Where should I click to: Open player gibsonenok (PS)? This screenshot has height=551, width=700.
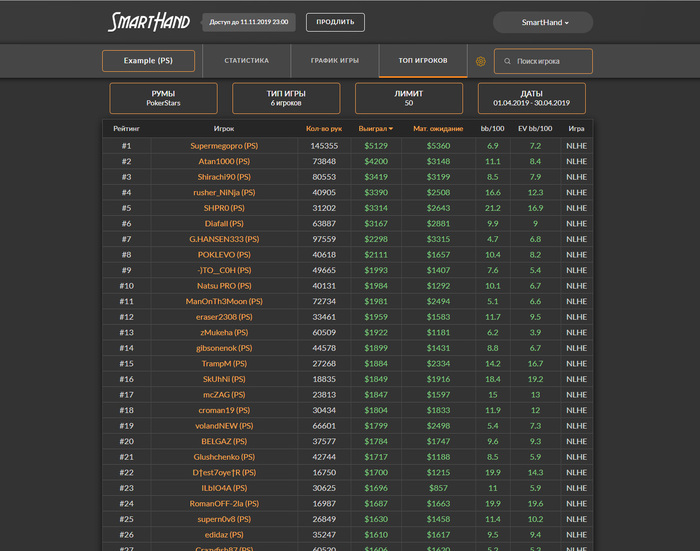[x=224, y=348]
